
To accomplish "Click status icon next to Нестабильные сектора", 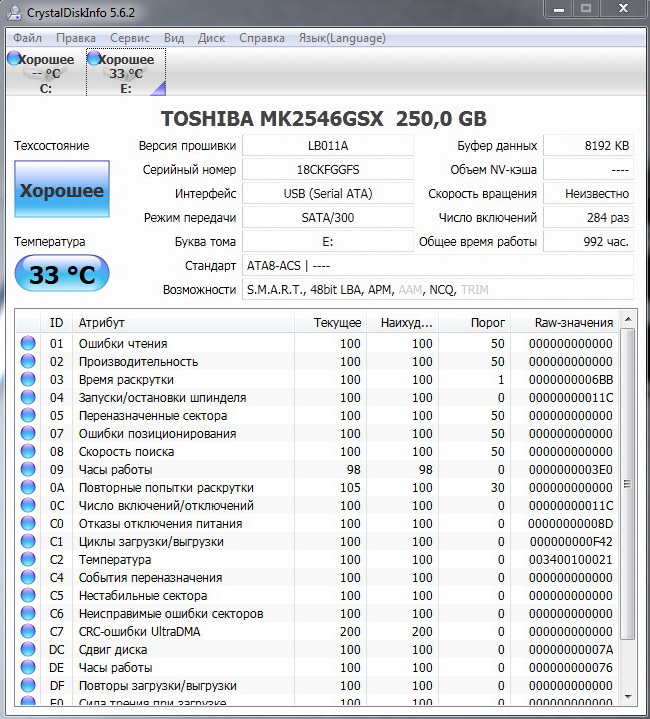I will tap(28, 596).
